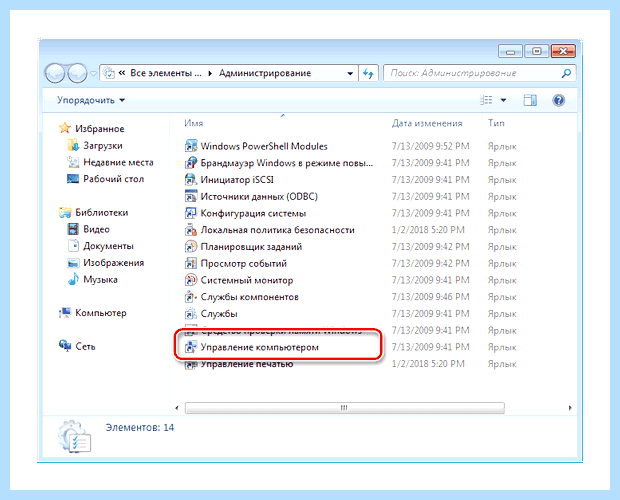Select Источники данных (ODBC) icon
The image size is (620, 500).
[x=191, y=196]
